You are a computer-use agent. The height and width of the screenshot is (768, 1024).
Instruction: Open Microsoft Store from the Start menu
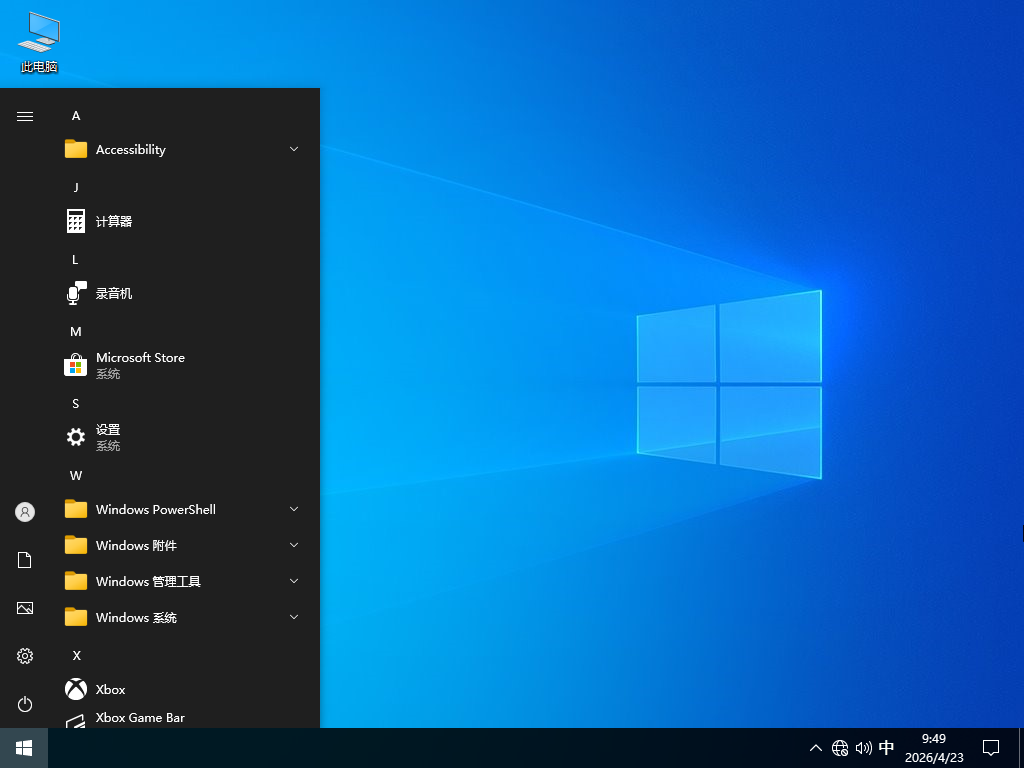(x=140, y=365)
